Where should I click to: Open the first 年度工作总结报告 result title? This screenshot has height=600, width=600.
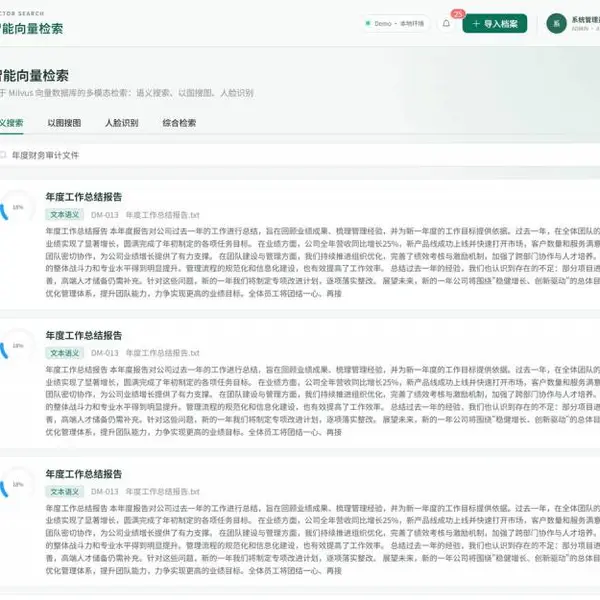pyautogui.click(x=84, y=197)
